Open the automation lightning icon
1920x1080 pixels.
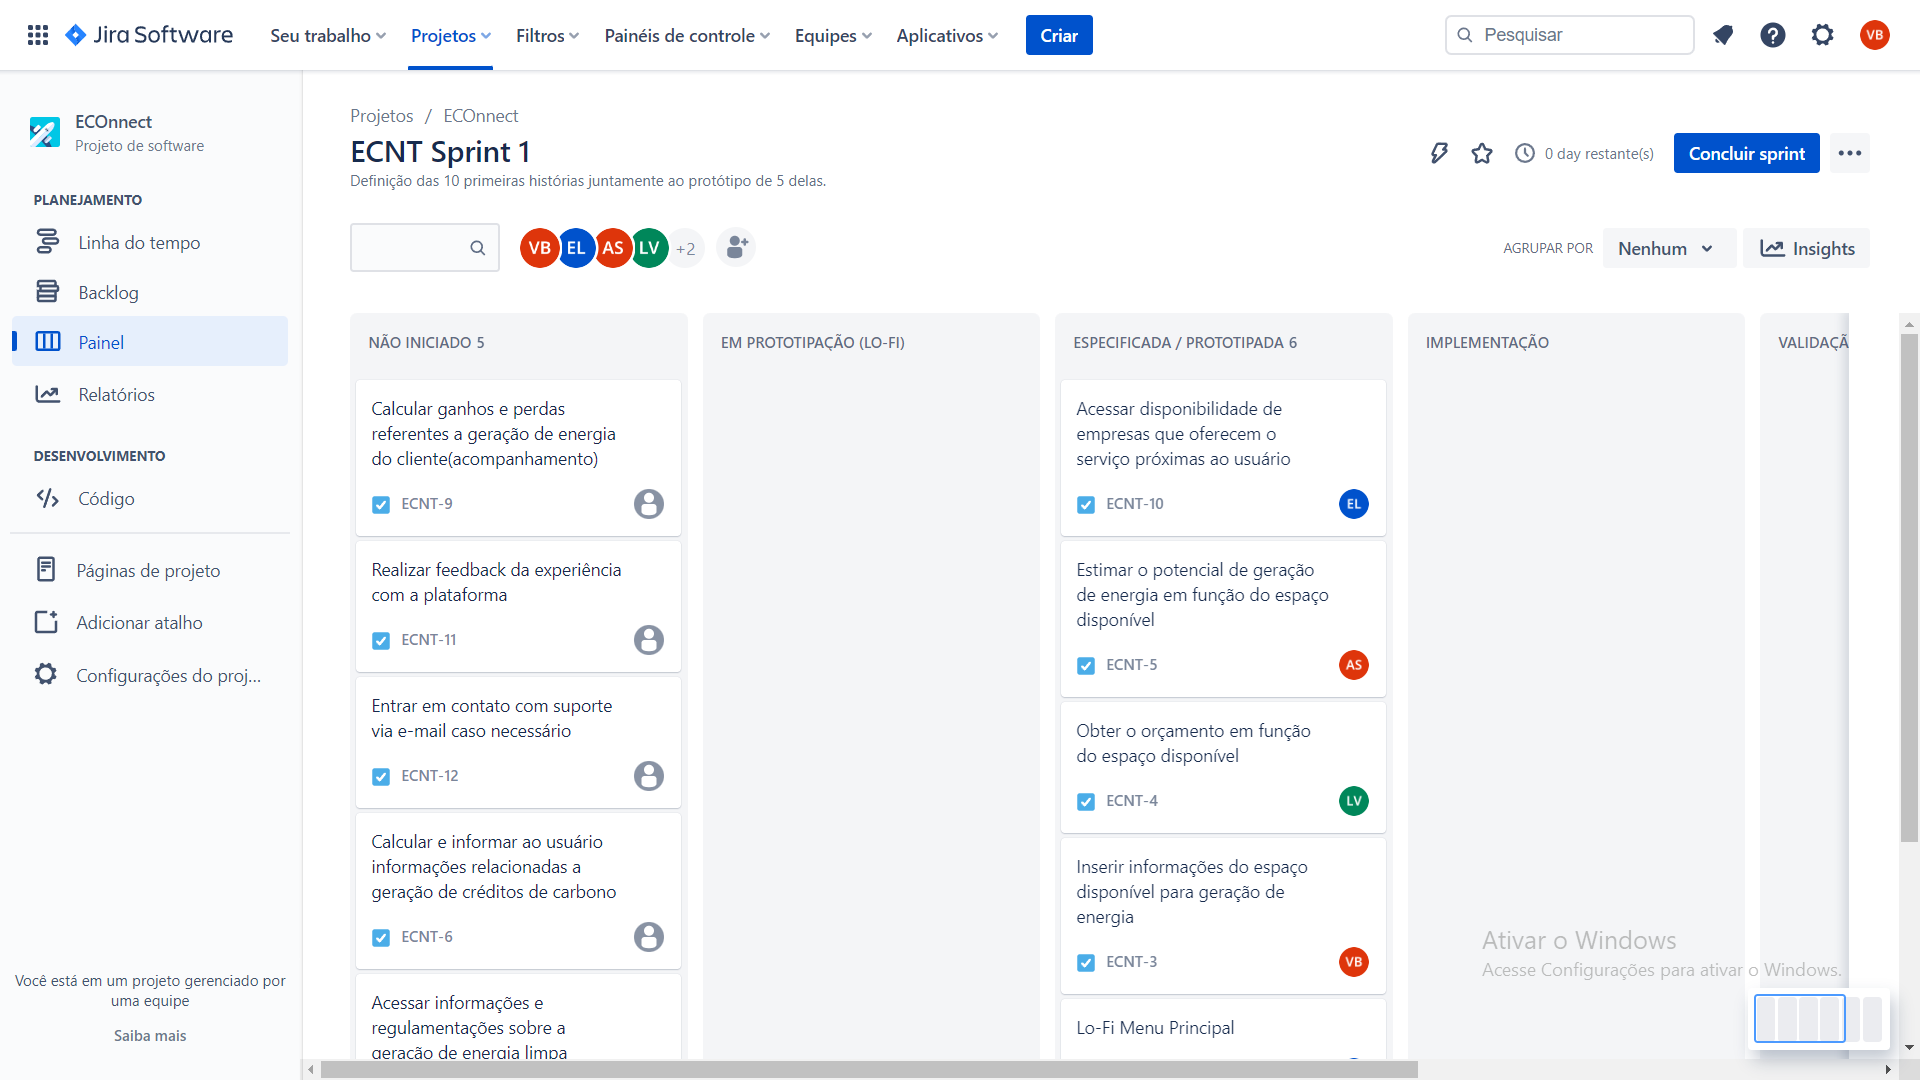click(x=1440, y=153)
